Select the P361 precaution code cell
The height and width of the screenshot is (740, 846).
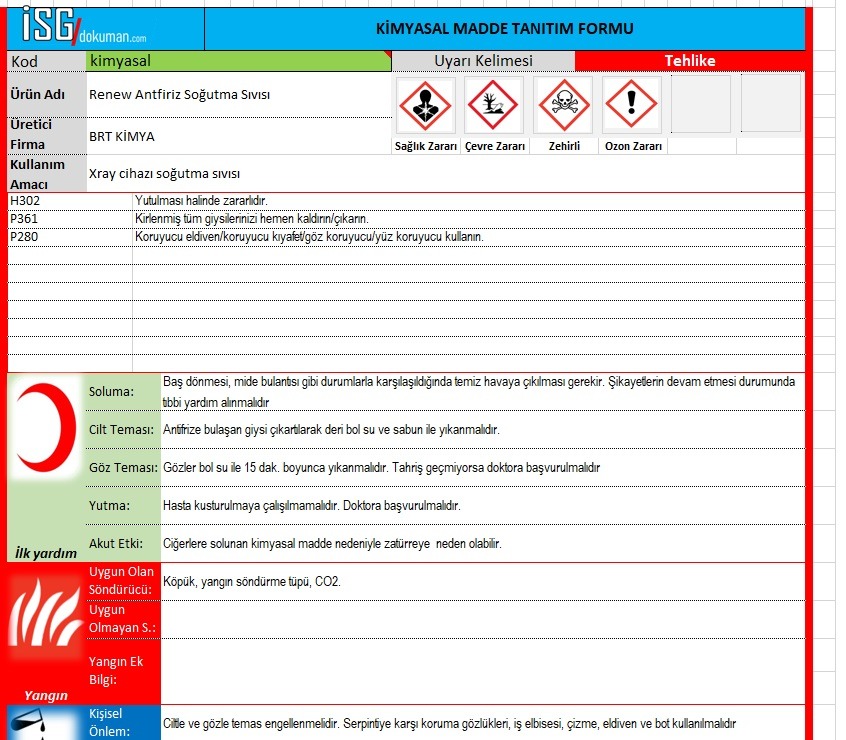click(x=70, y=219)
